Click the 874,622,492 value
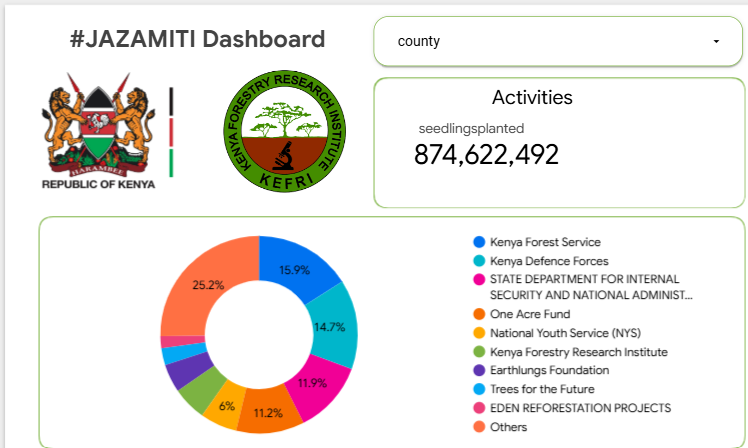Image resolution: width=748 pixels, height=448 pixels. coord(486,155)
